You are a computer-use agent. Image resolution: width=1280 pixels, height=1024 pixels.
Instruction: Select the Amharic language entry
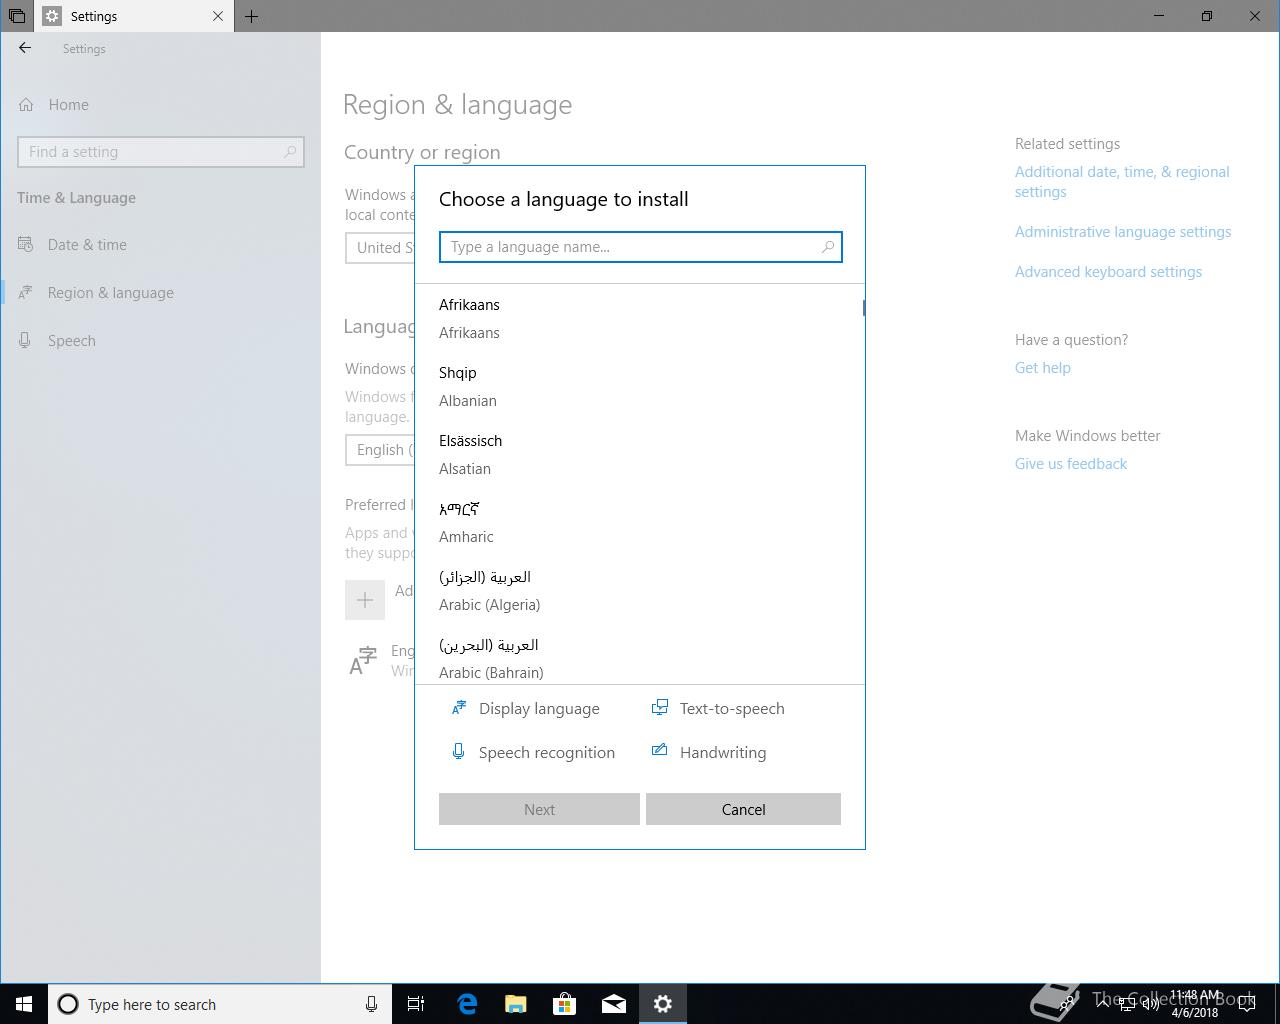point(638,522)
